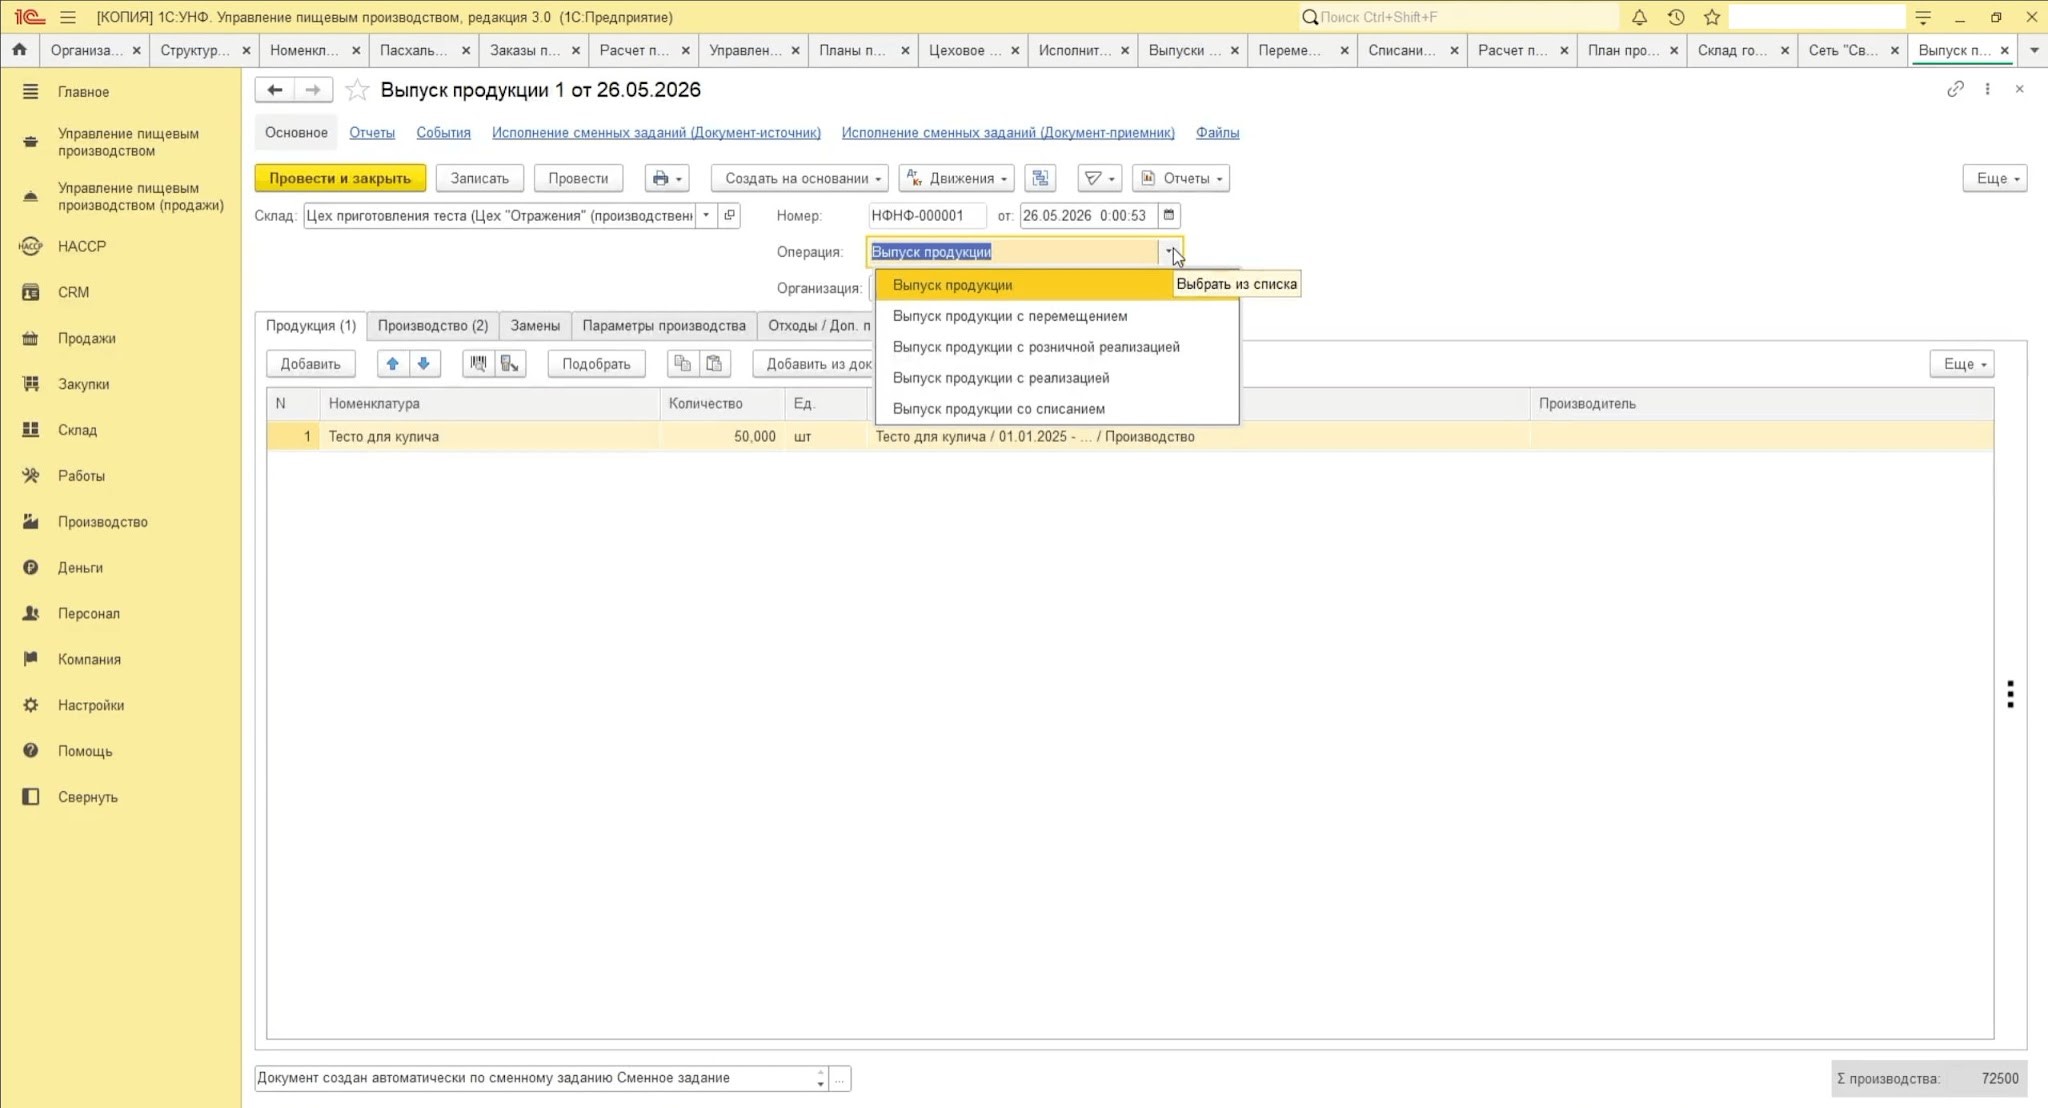Open history clock icon in title bar
2048x1108 pixels.
click(x=1676, y=17)
